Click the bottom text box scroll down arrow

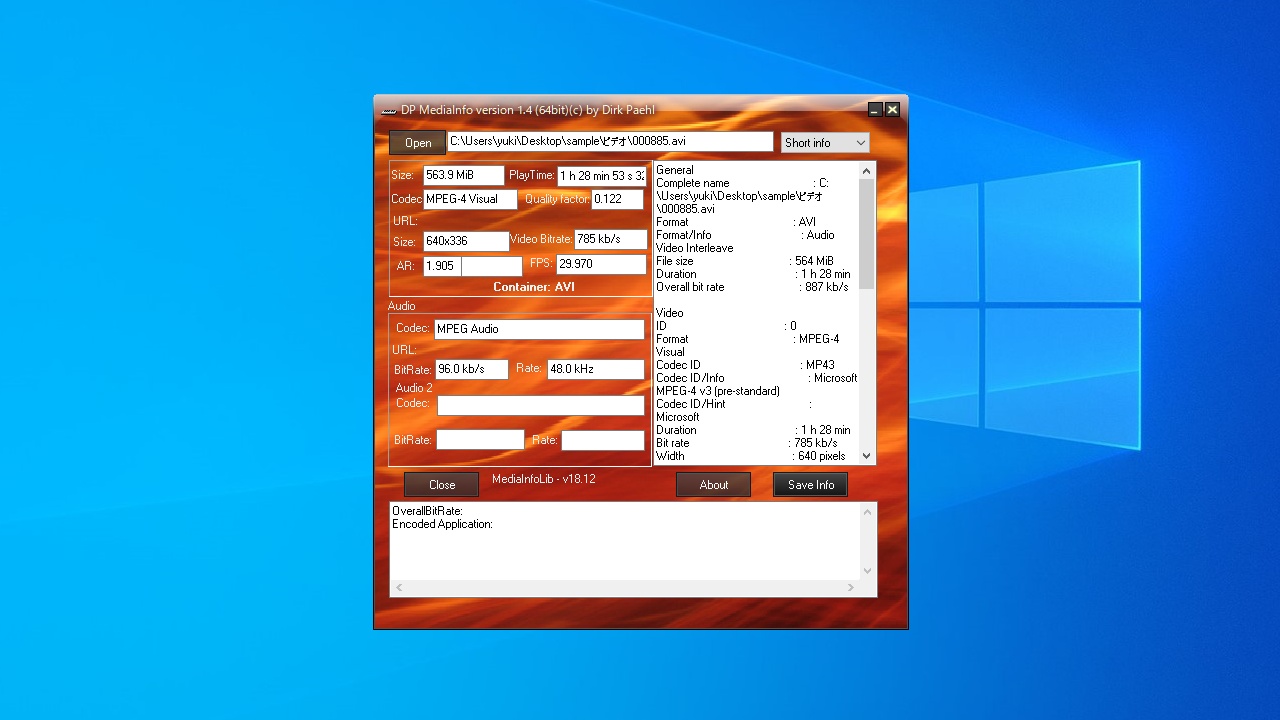(867, 571)
